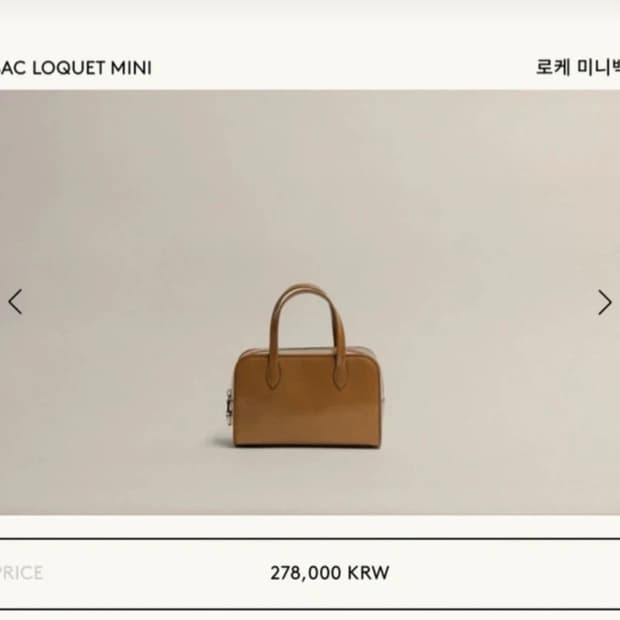Show the previous product image with left chevron

(x=15, y=302)
